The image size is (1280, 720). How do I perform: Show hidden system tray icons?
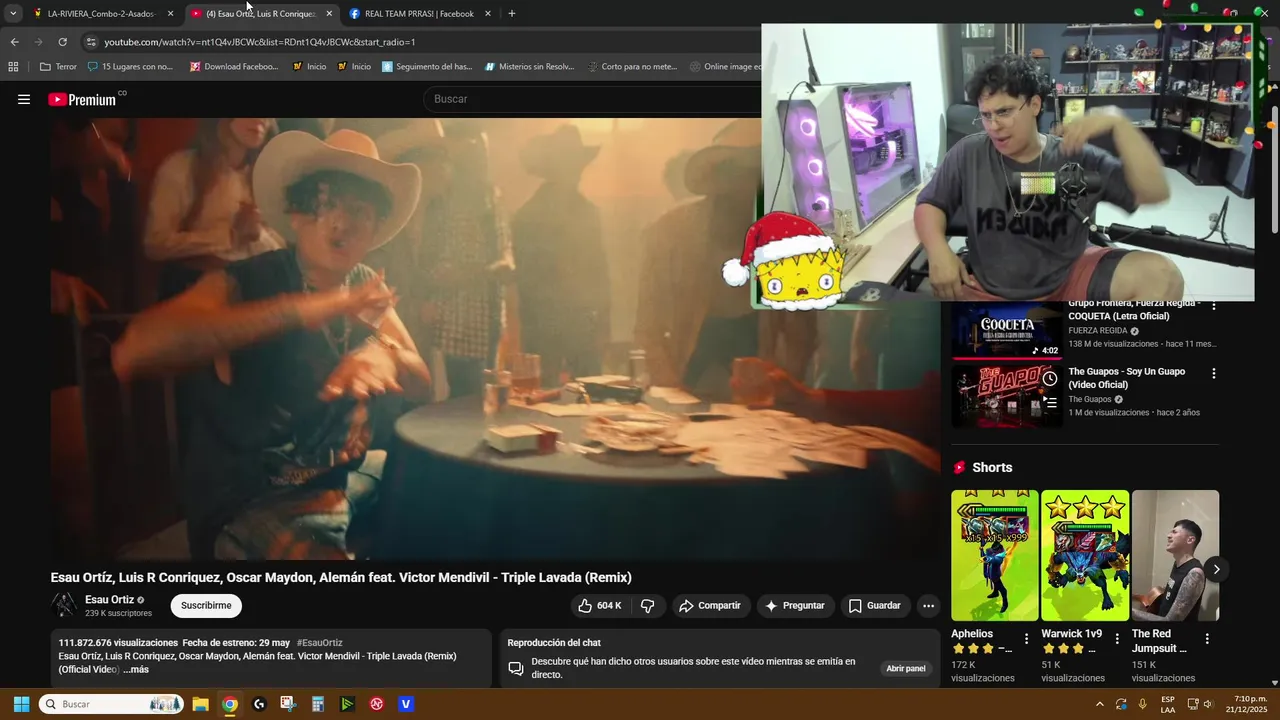coord(1100,704)
